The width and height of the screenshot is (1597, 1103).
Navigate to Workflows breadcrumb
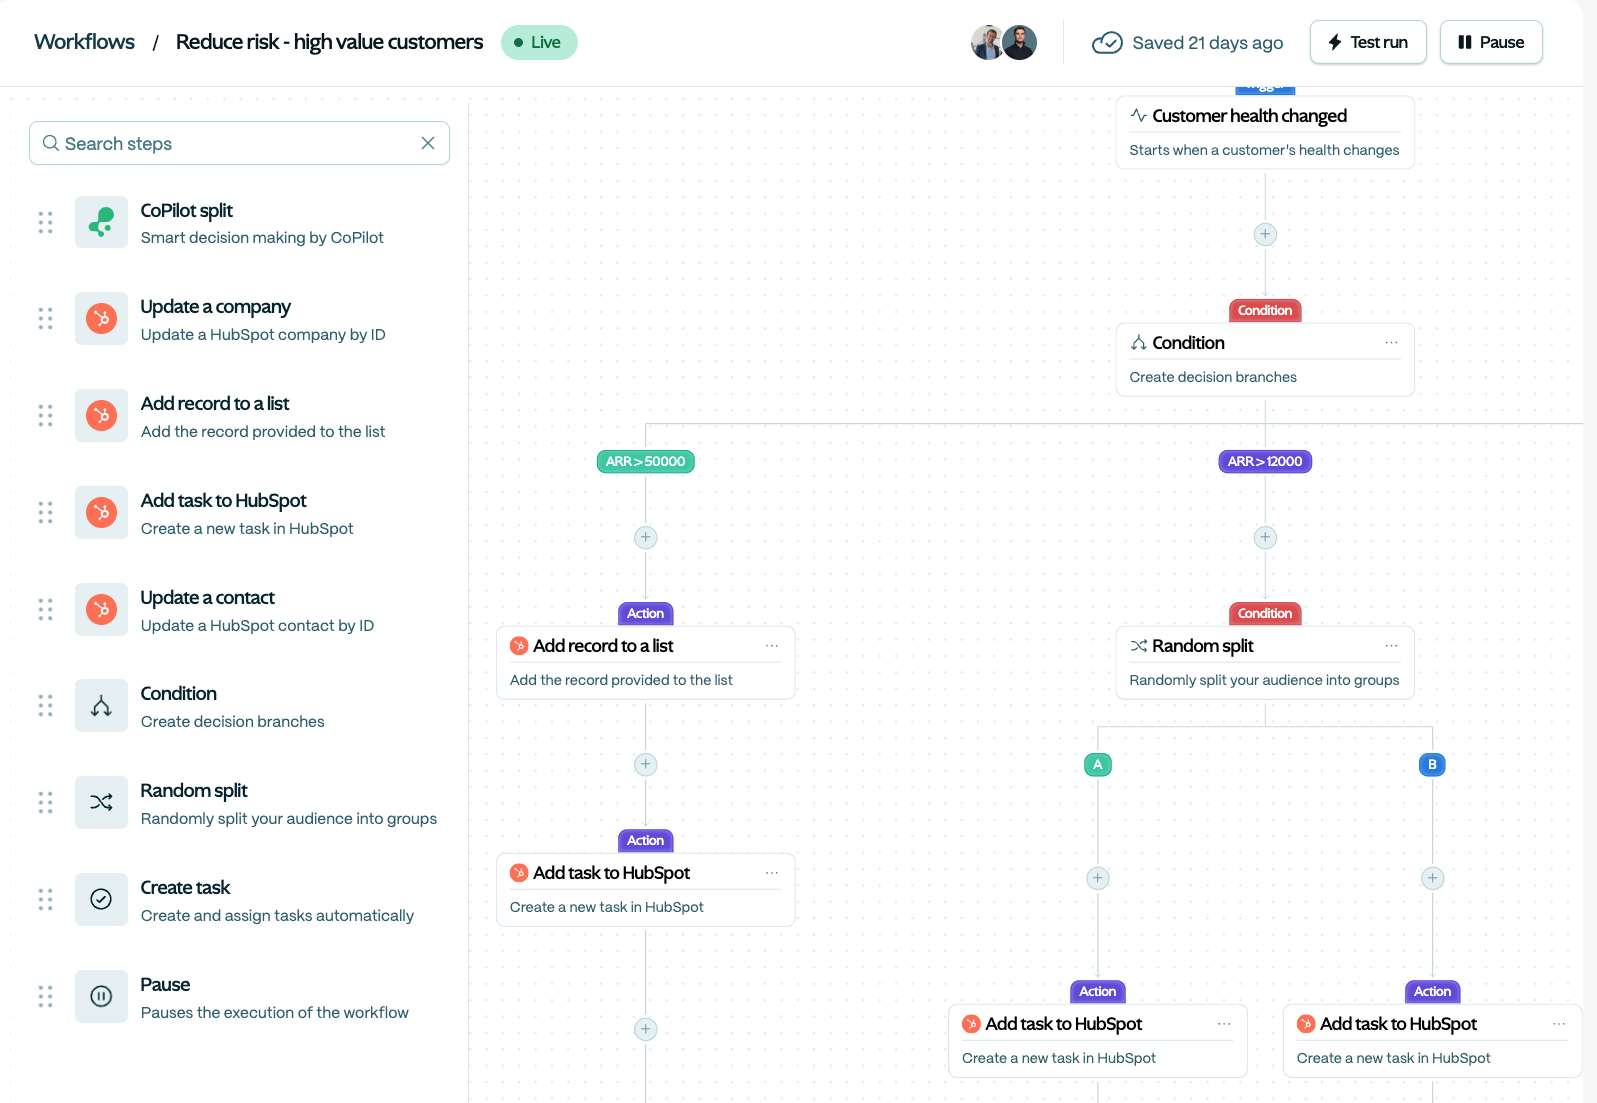coord(84,42)
